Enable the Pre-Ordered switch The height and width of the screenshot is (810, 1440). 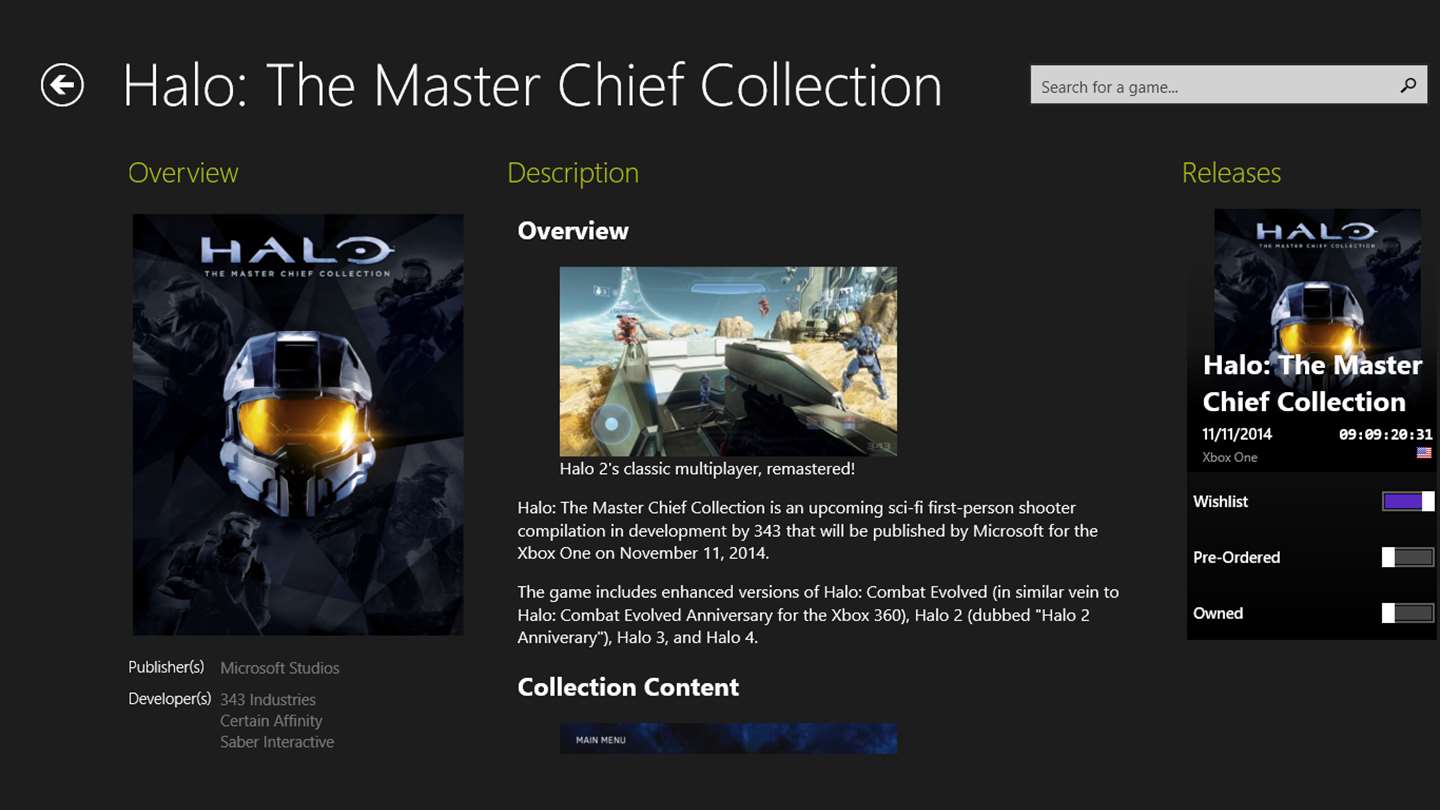[1408, 557]
